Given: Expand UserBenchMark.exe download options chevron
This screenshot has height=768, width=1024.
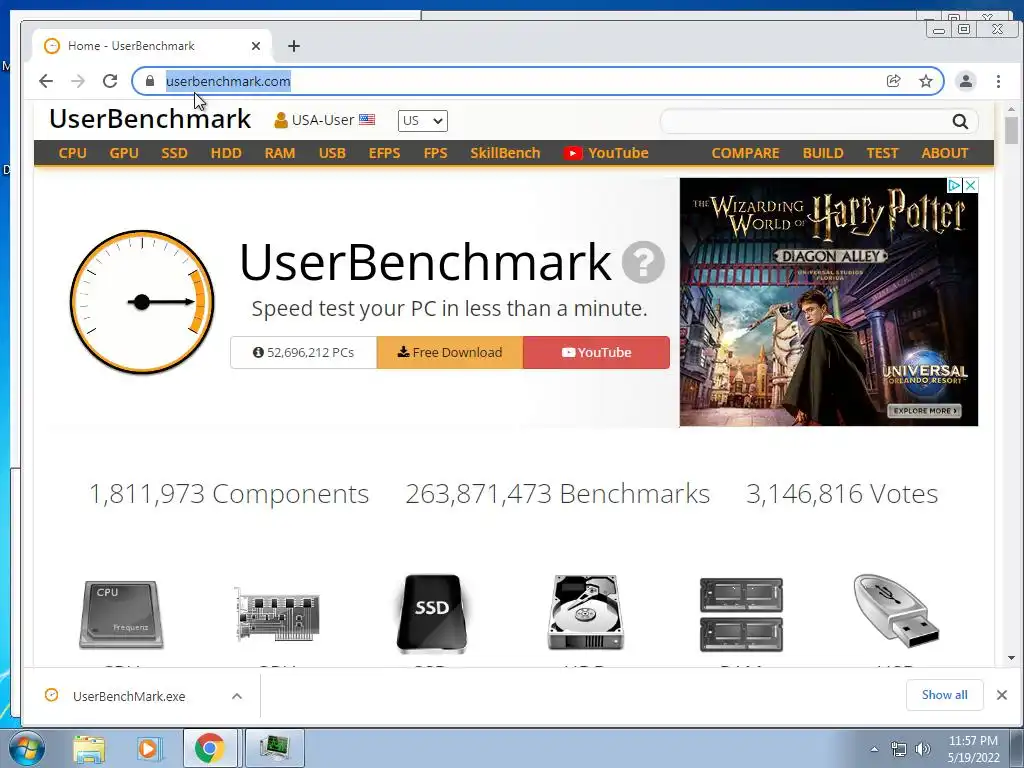Looking at the screenshot, I should (237, 696).
